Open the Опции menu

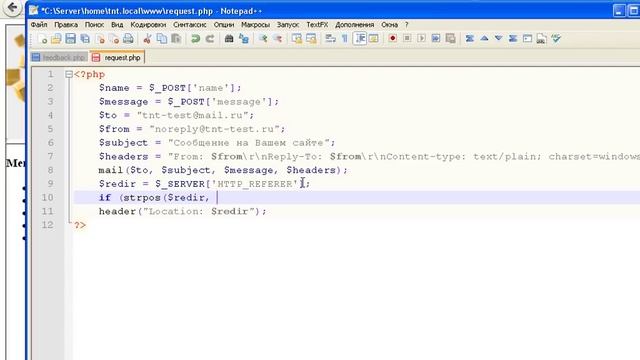pyautogui.click(x=224, y=25)
